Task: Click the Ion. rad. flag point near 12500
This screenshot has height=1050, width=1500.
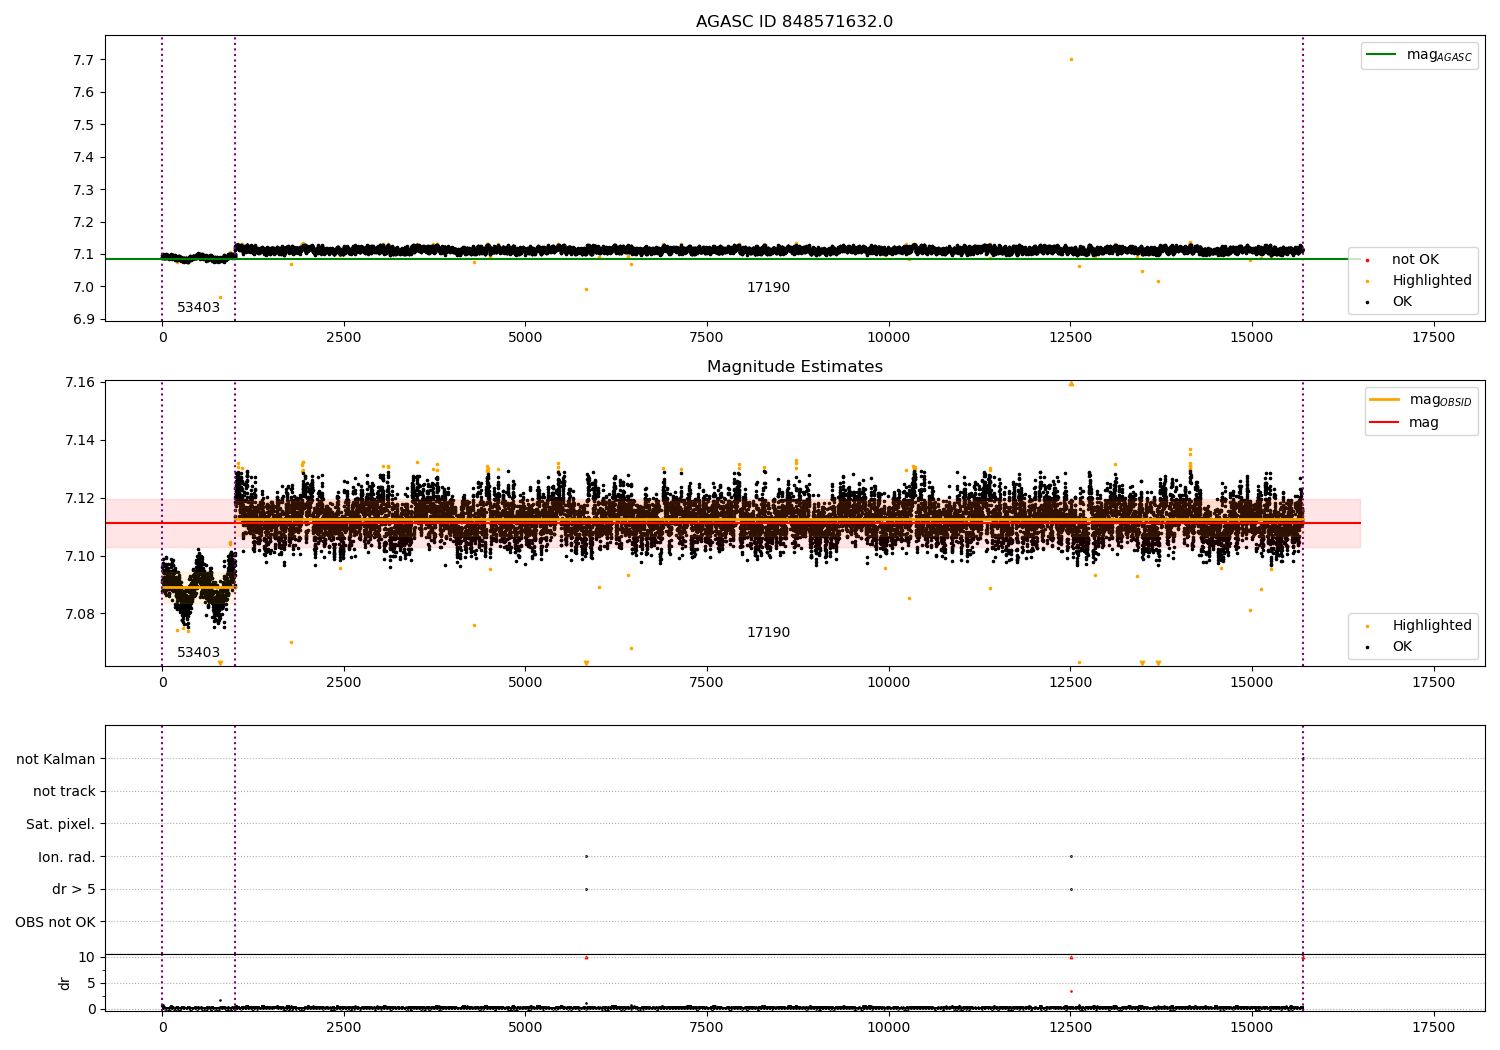Action: point(1071,857)
